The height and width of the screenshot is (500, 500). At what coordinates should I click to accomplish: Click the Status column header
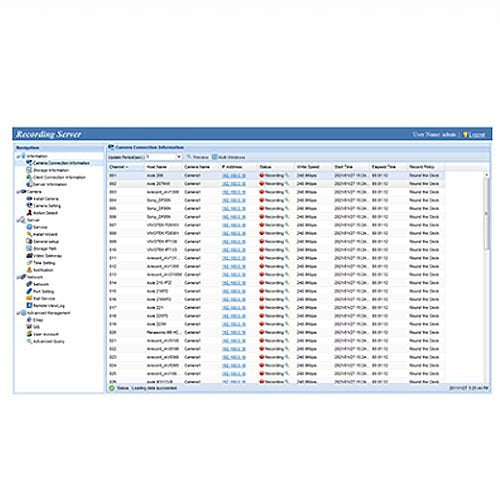[x=276, y=167]
